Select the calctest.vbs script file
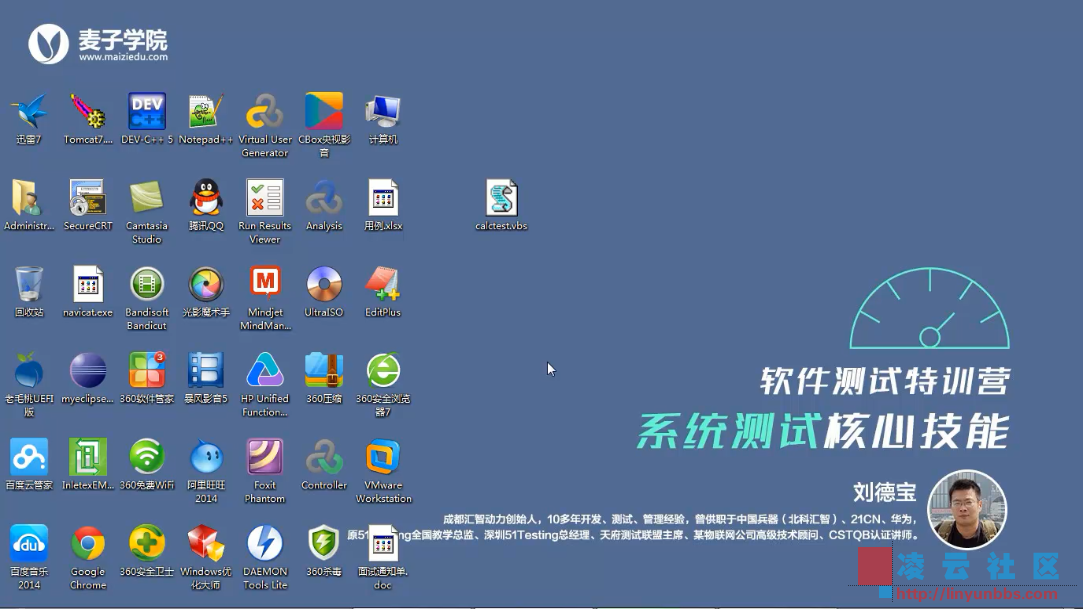The height and width of the screenshot is (609, 1083). pyautogui.click(x=501, y=197)
